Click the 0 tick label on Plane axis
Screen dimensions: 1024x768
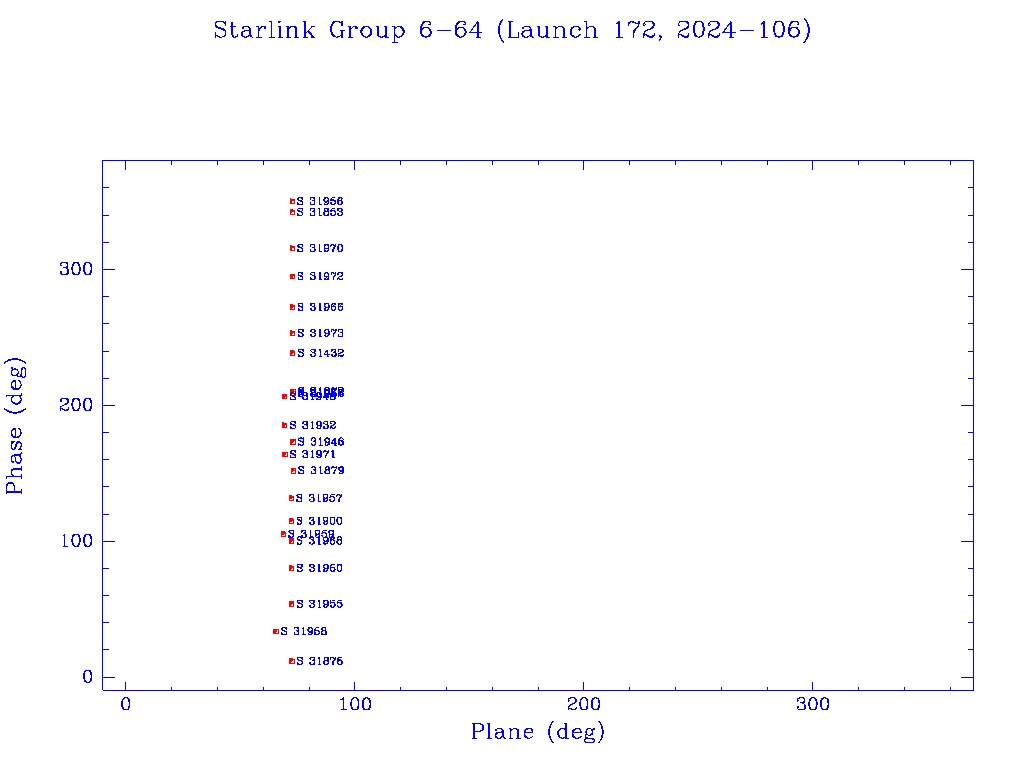pyautogui.click(x=125, y=704)
